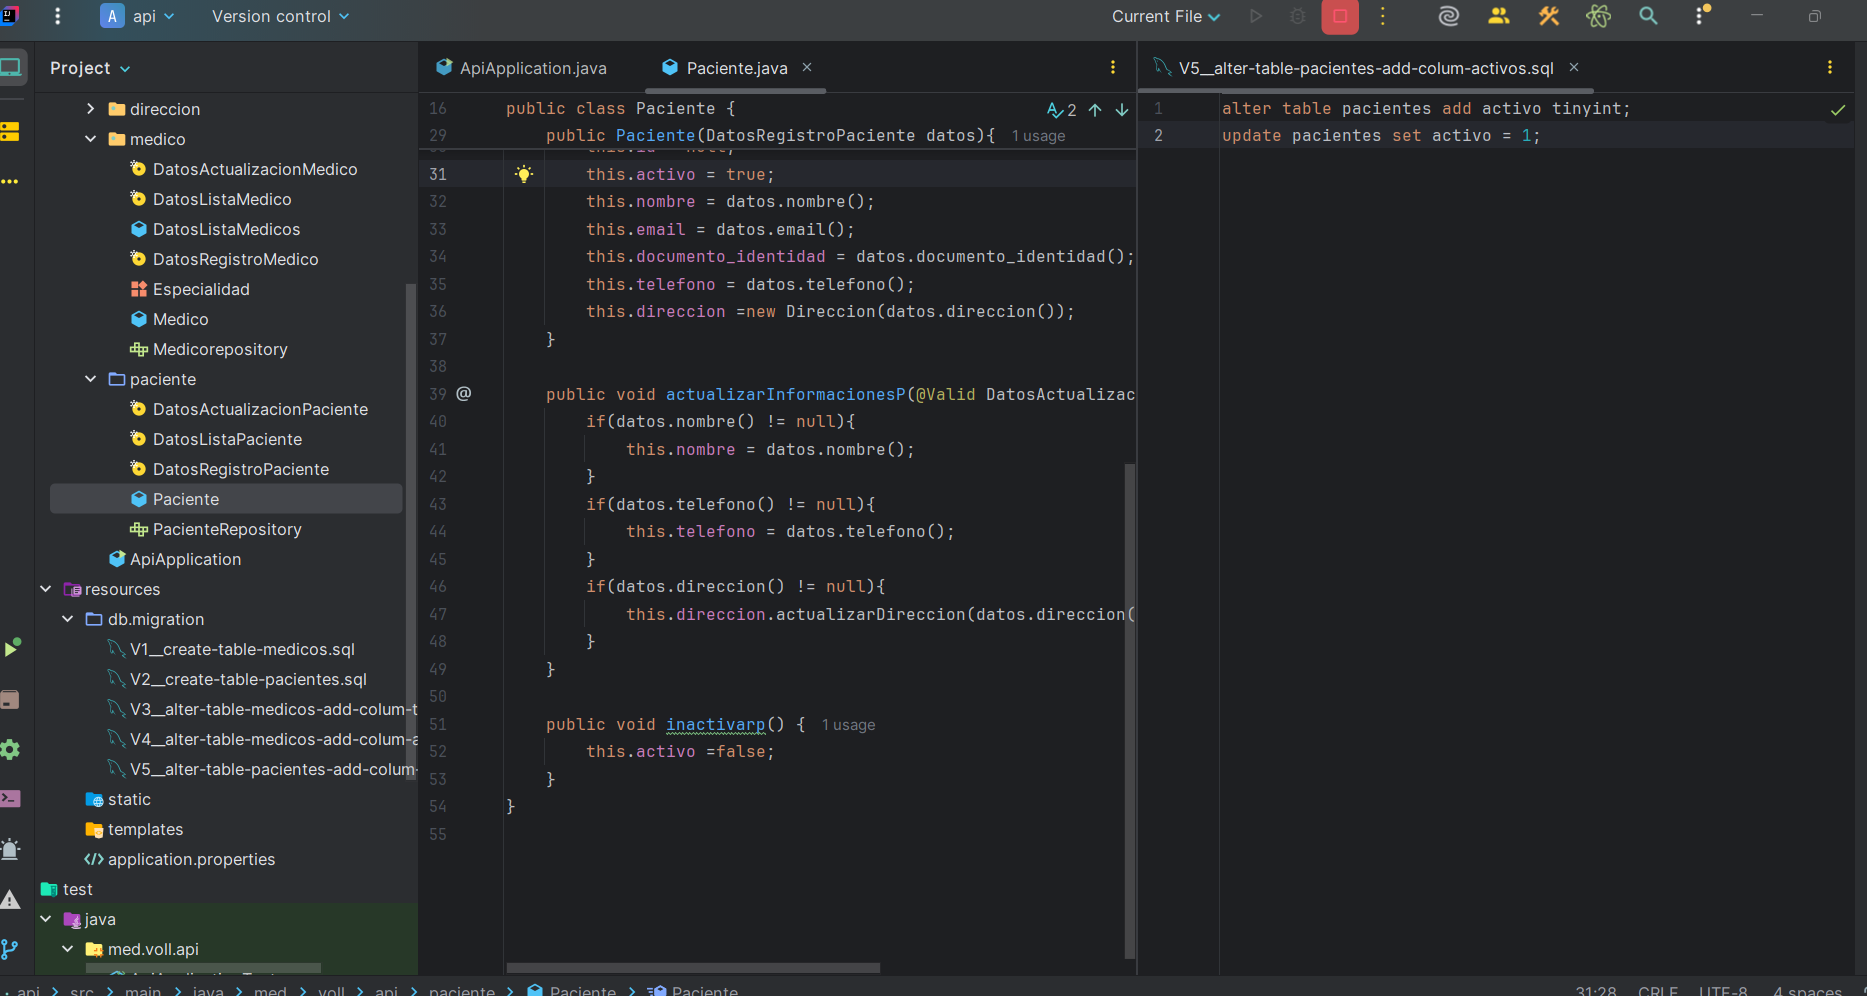Click the Debug bug icon
Viewport: 1867px width, 996px height.
point(1298,16)
